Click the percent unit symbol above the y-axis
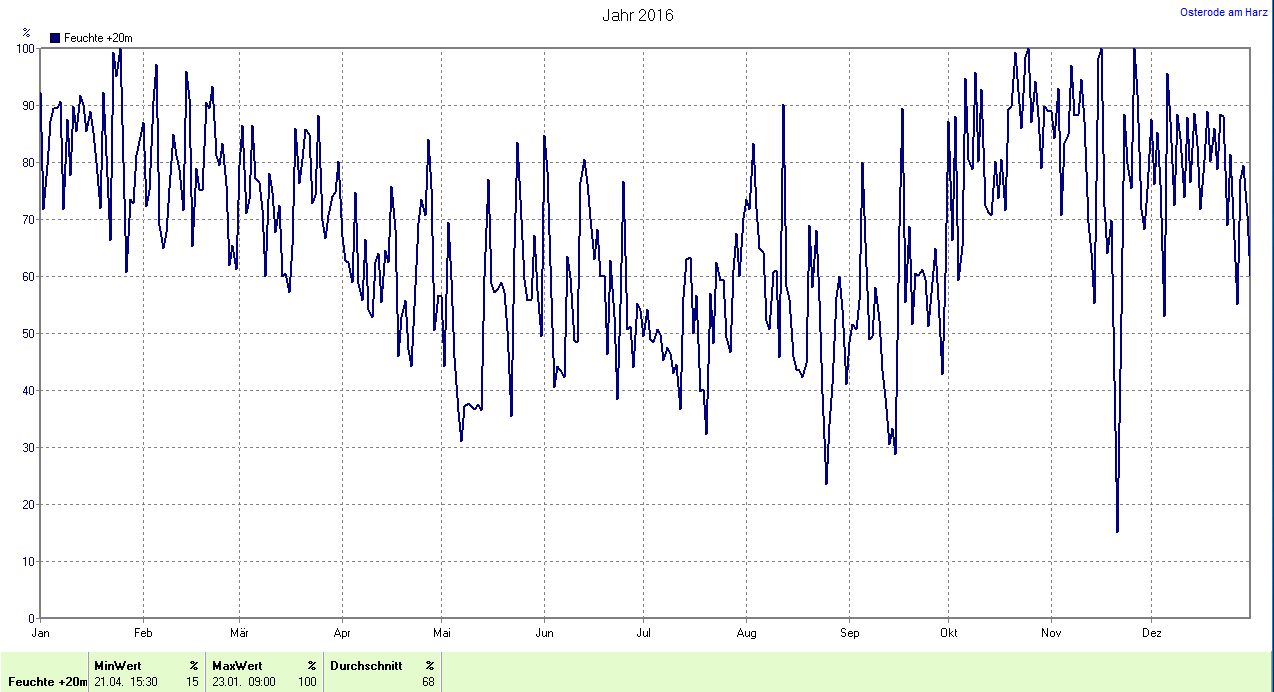This screenshot has height=692, width=1274. point(26,33)
